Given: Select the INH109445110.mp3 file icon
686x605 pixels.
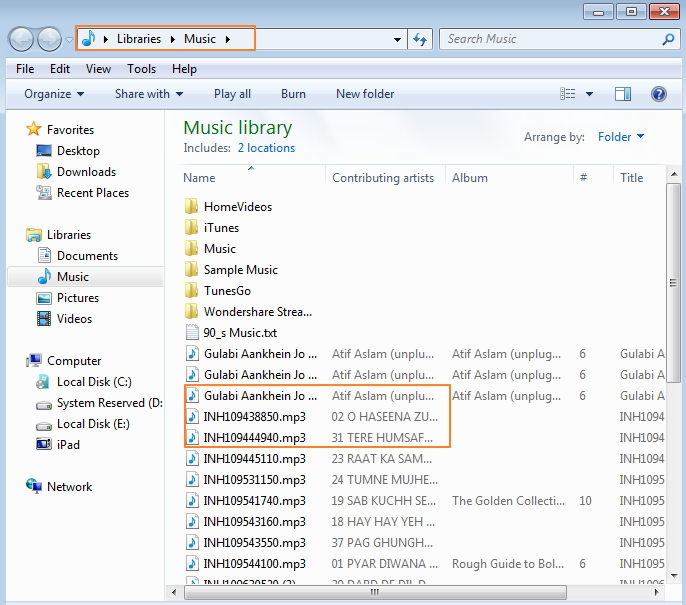Looking at the screenshot, I should click(192, 458).
